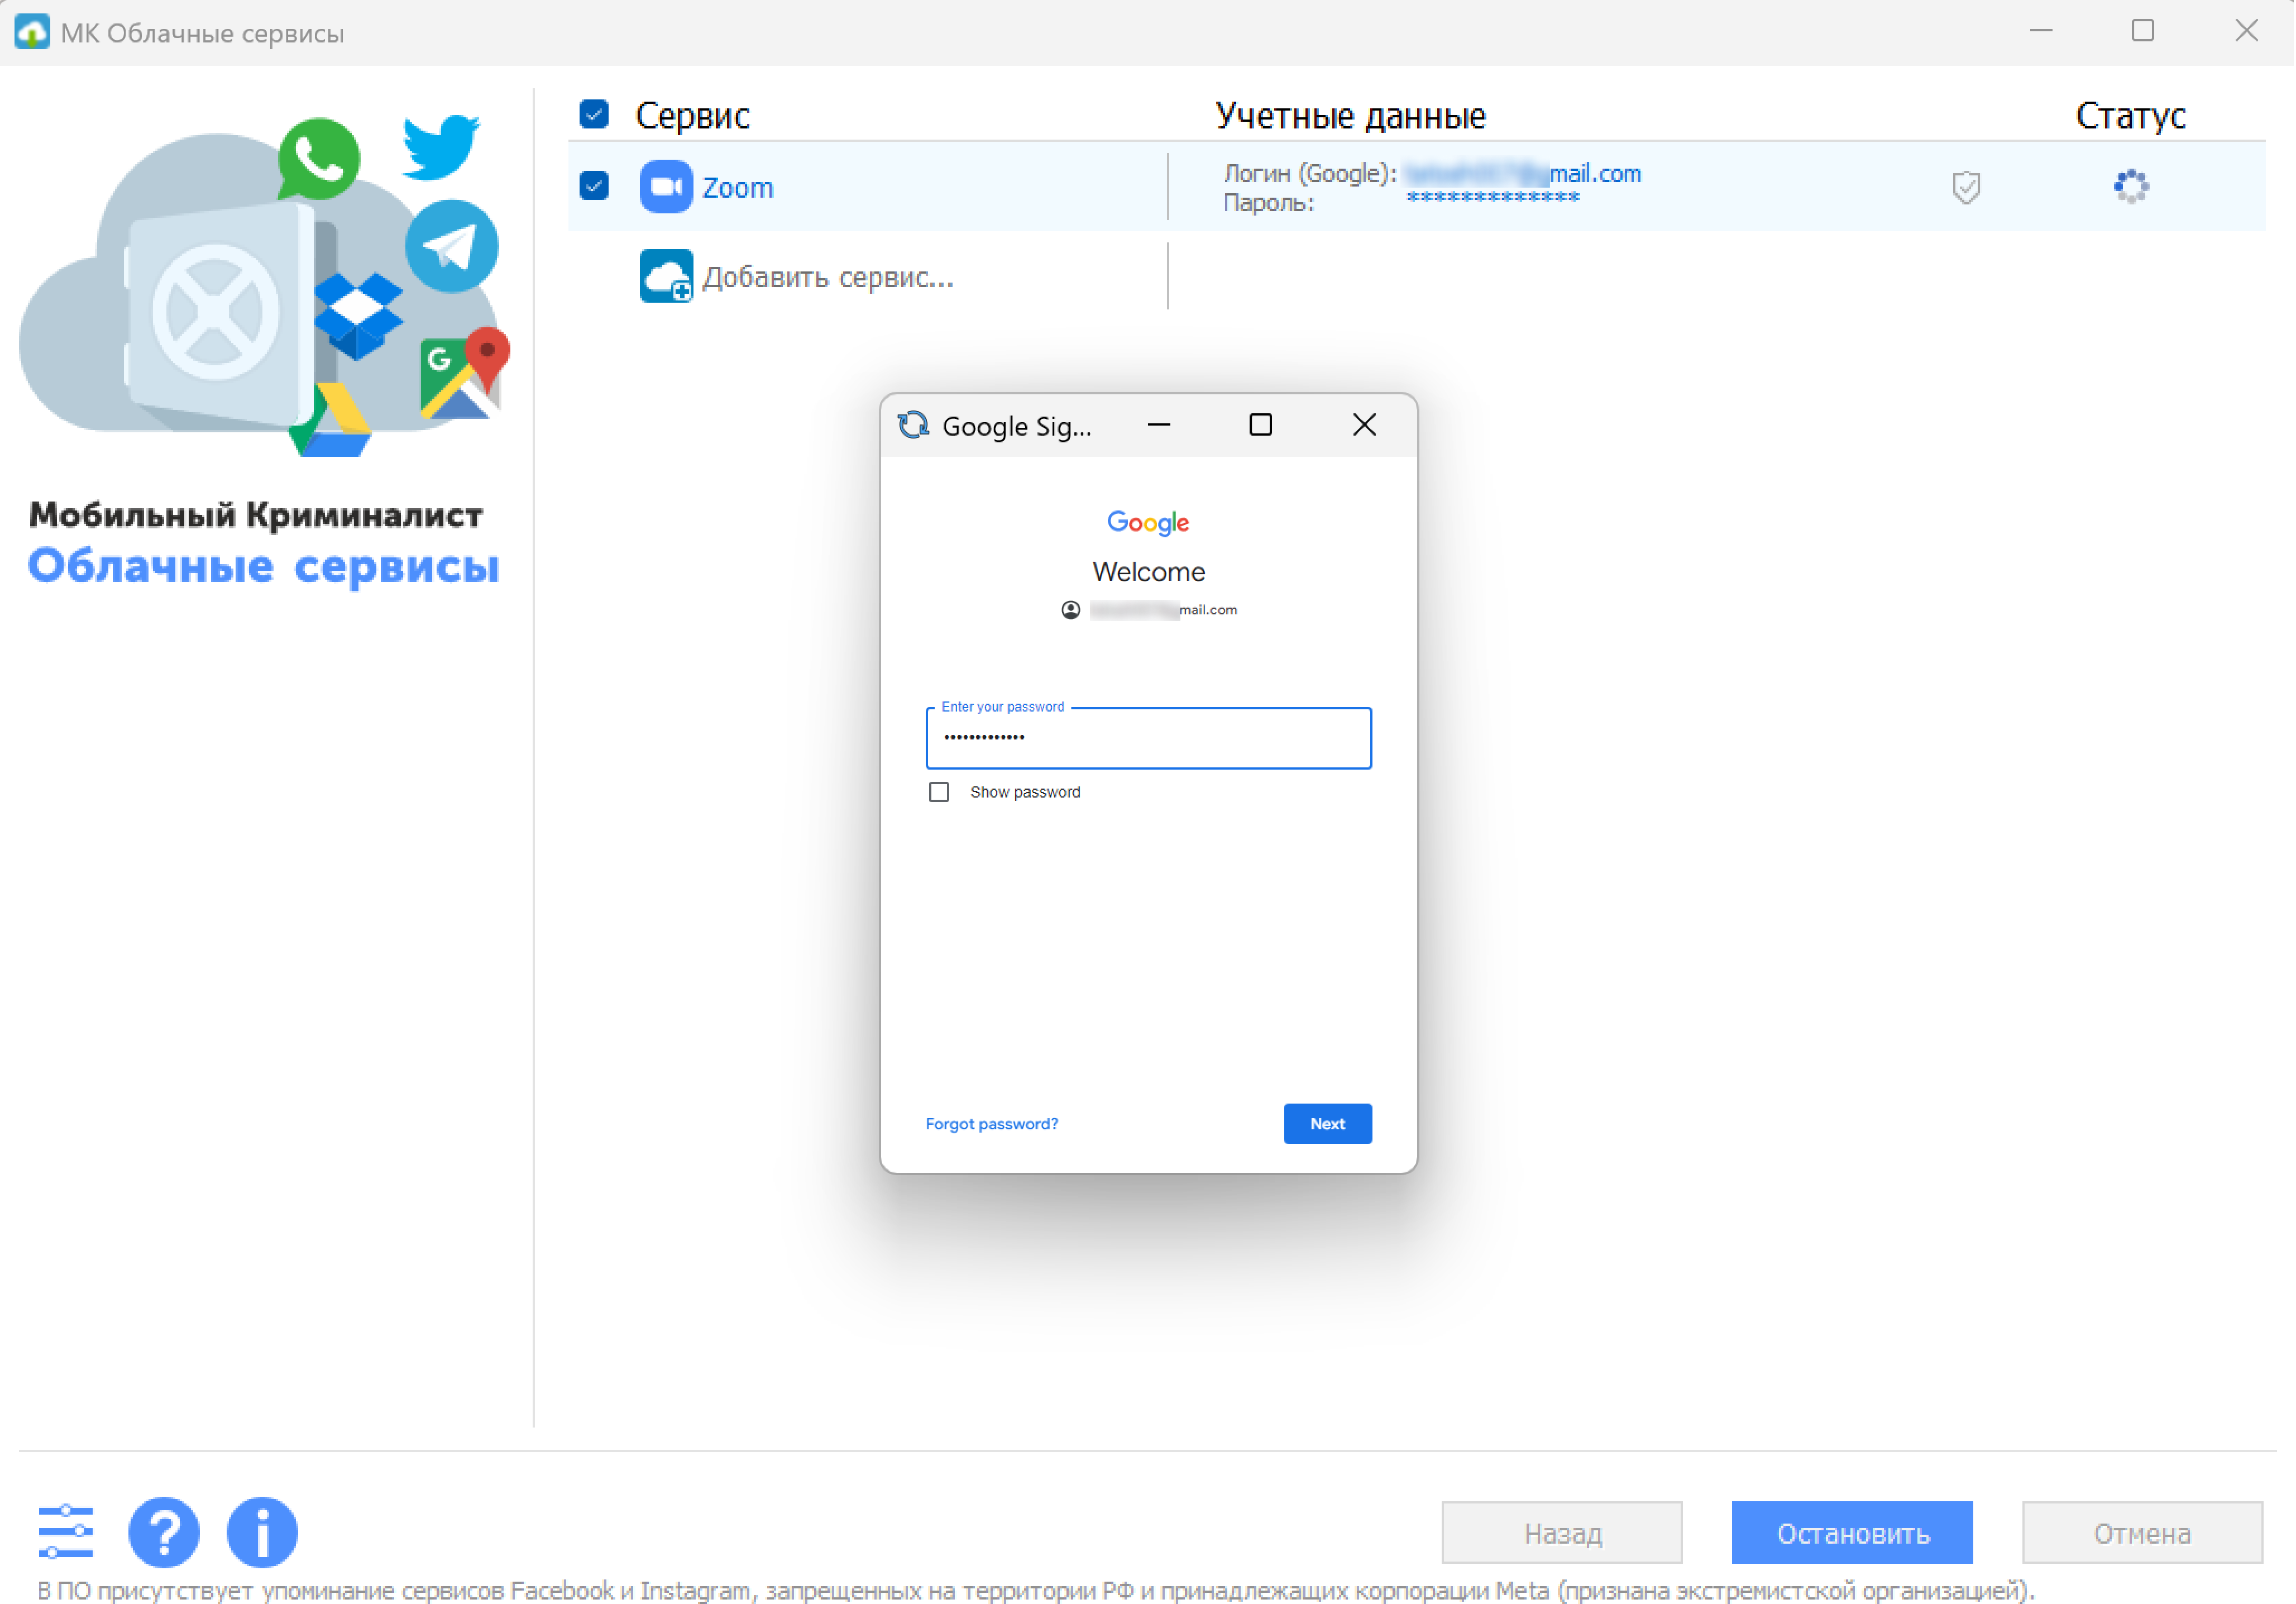
Task: Click the 'Отмена' button
Action: click(x=2142, y=1533)
